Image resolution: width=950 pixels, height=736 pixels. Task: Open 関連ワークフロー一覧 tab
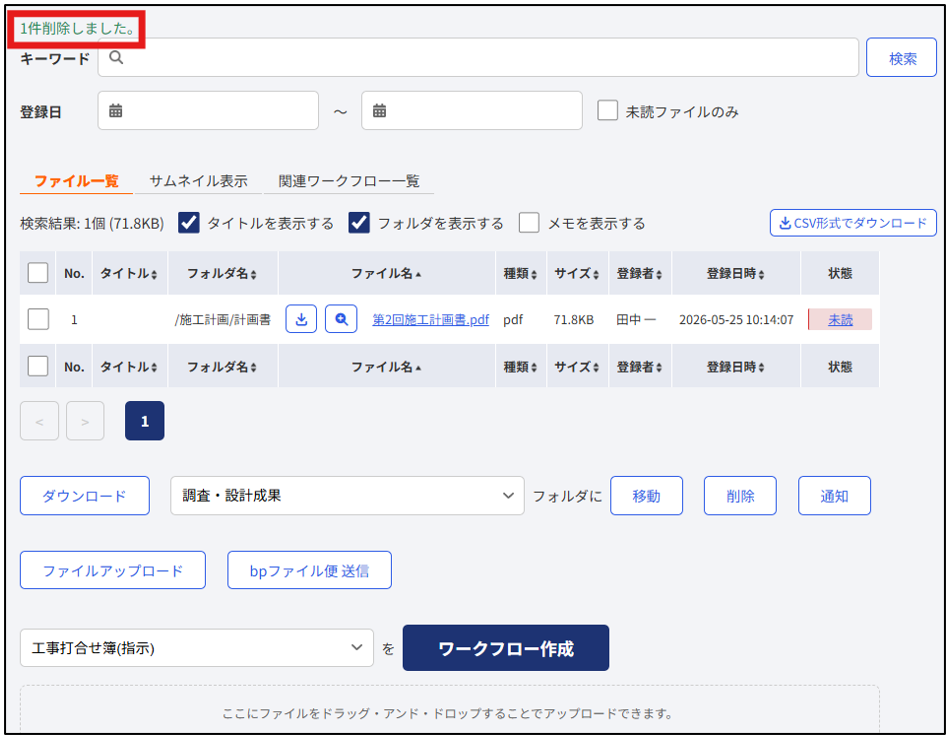[x=349, y=181]
